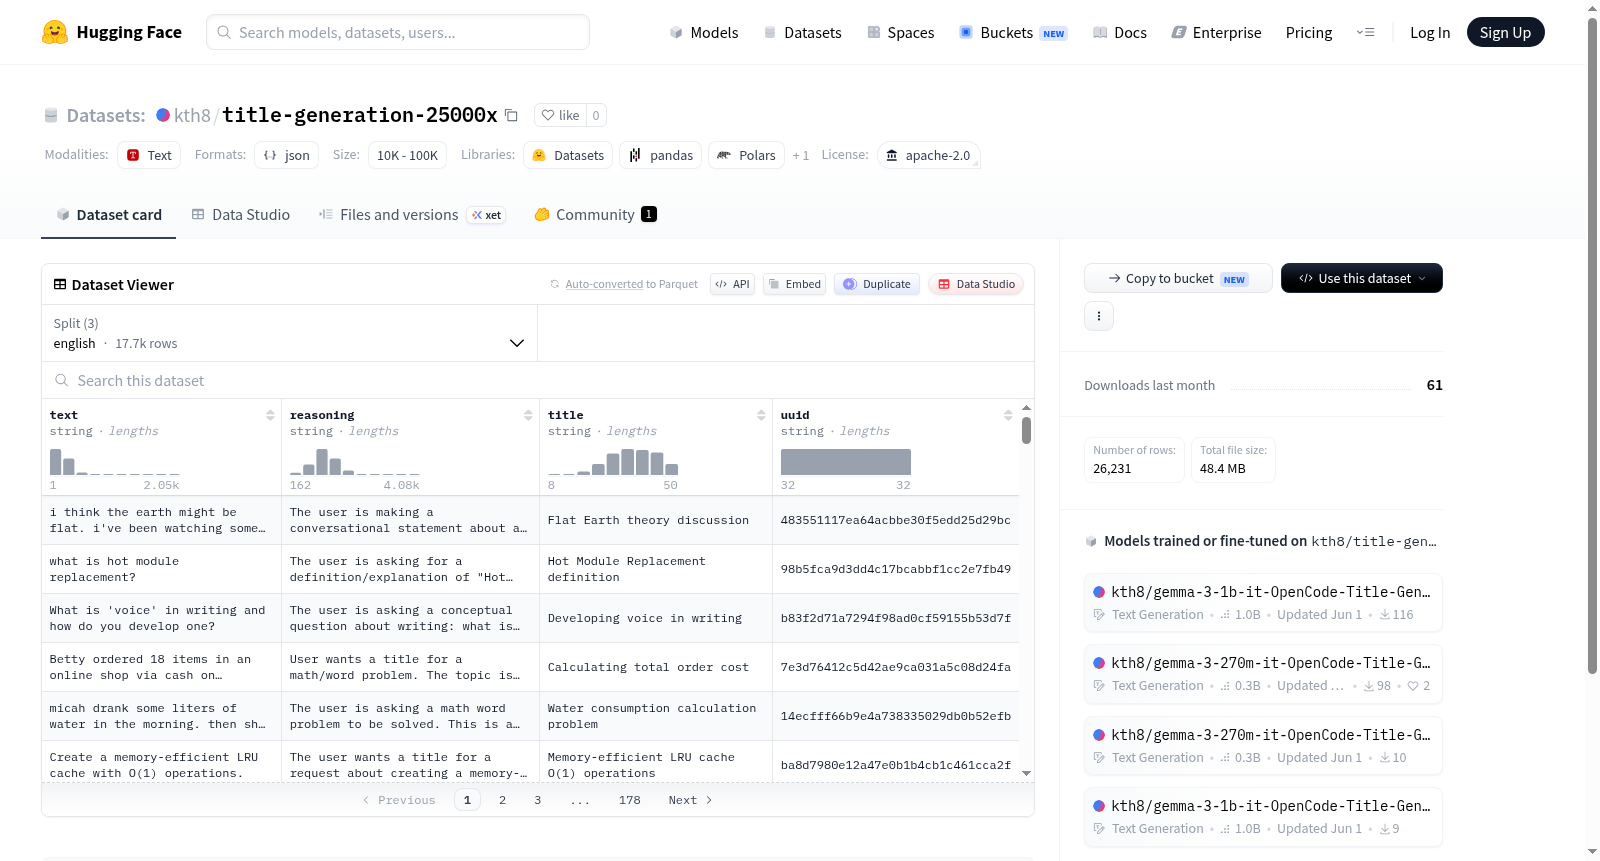The height and width of the screenshot is (861, 1600).
Task: Open the gemma-3-270m model with 98 downloads
Action: point(1263,674)
